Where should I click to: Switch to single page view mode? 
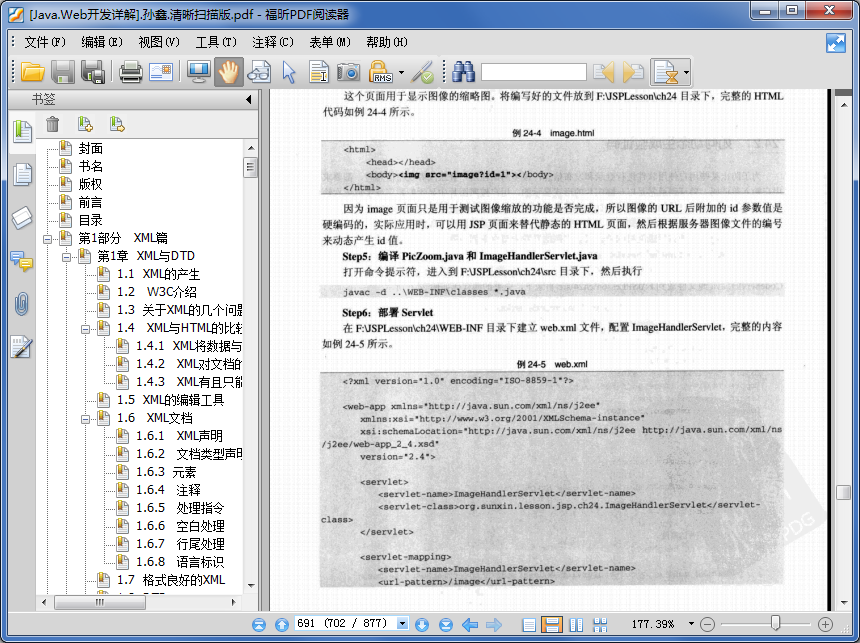(x=529, y=624)
